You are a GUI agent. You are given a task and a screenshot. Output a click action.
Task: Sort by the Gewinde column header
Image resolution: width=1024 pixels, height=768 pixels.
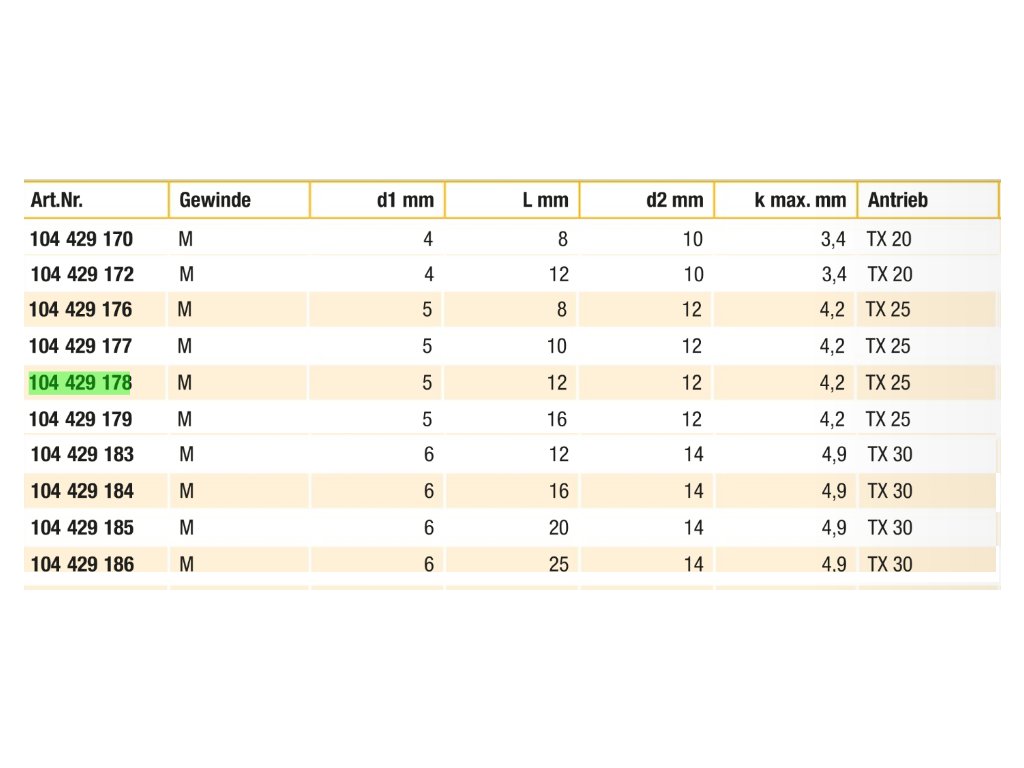(215, 200)
